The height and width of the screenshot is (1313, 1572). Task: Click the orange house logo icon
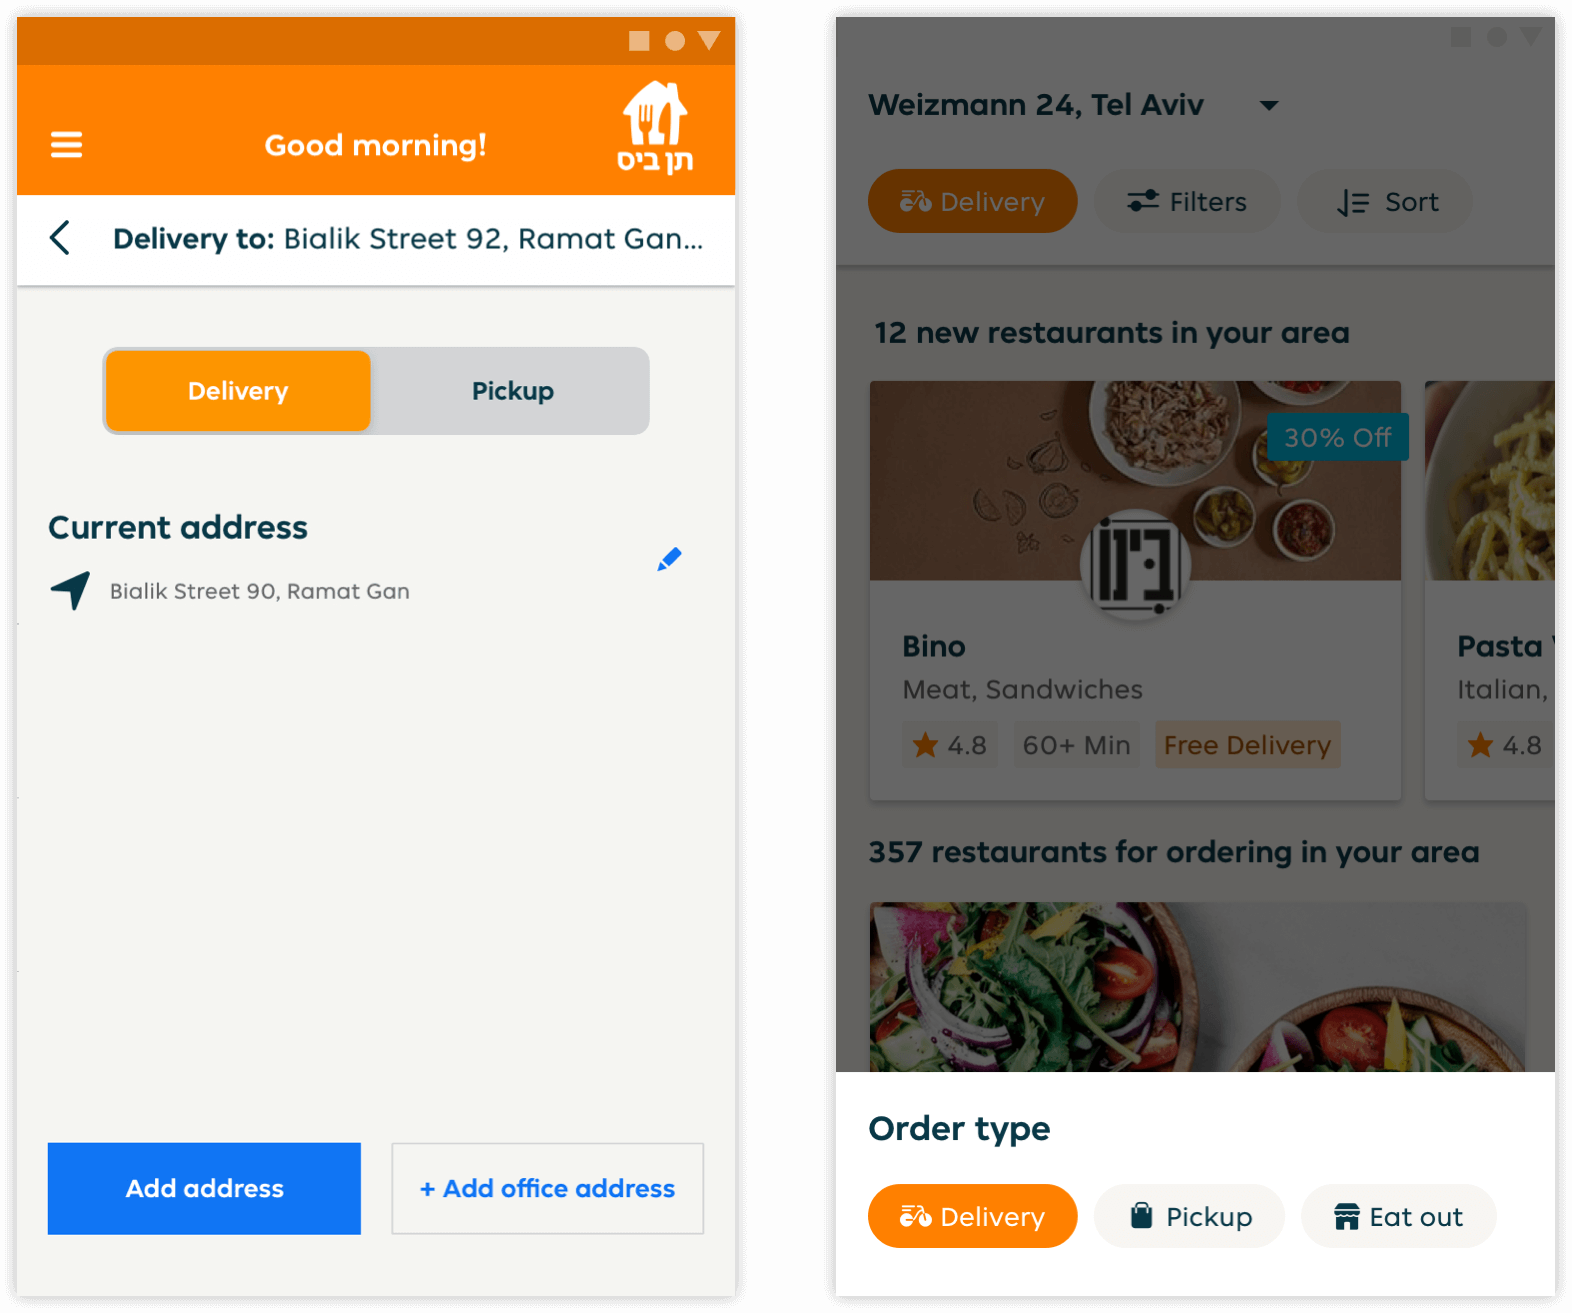(655, 127)
